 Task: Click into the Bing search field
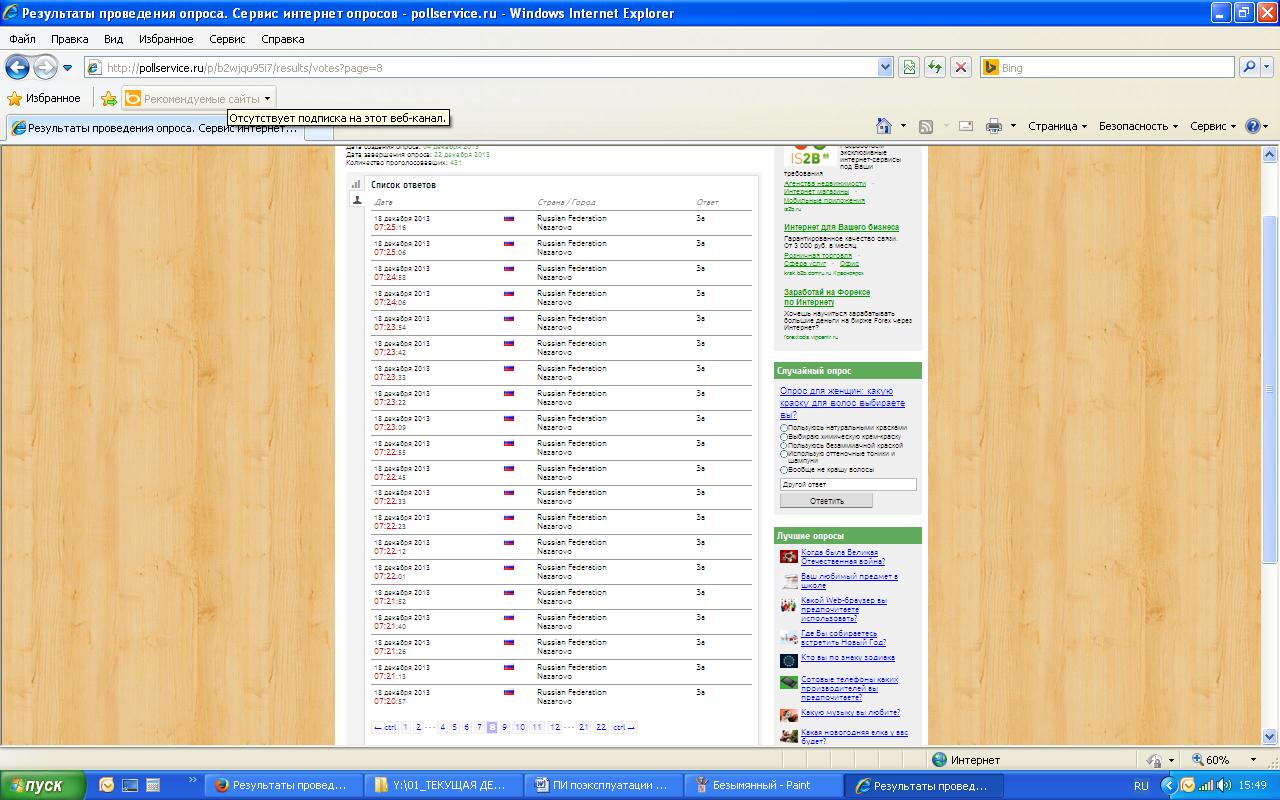click(x=1106, y=67)
